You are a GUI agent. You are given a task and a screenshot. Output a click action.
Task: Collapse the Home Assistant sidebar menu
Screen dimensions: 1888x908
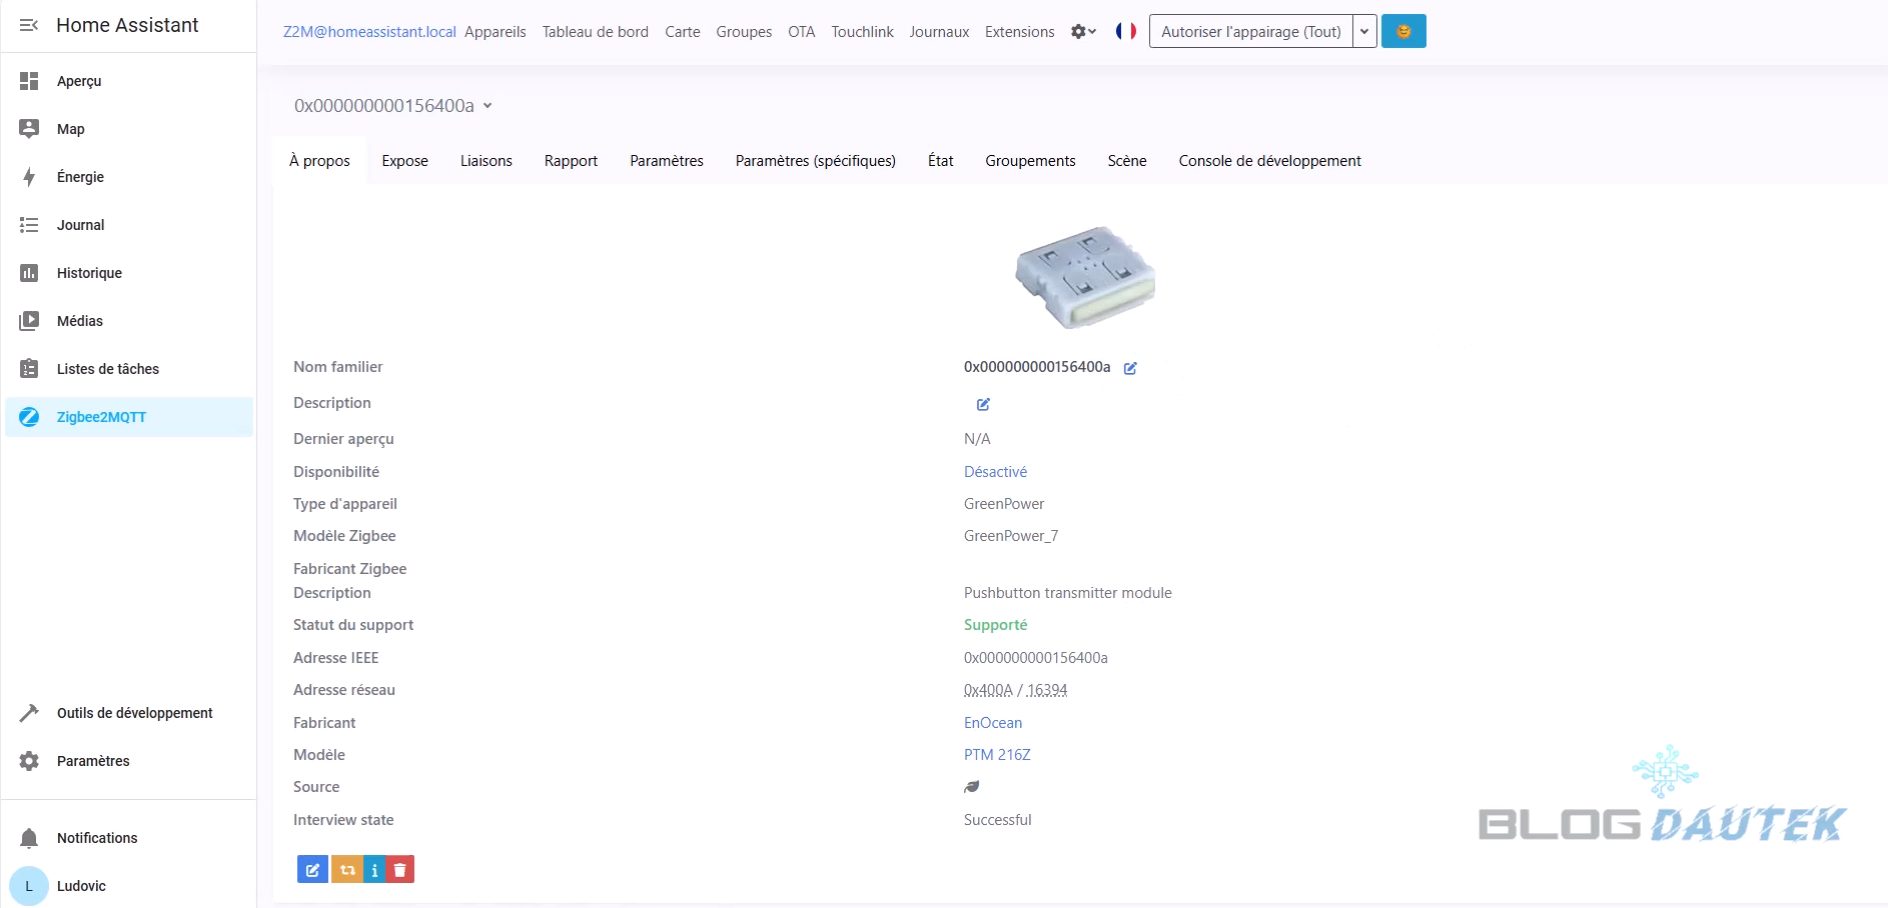tap(29, 25)
